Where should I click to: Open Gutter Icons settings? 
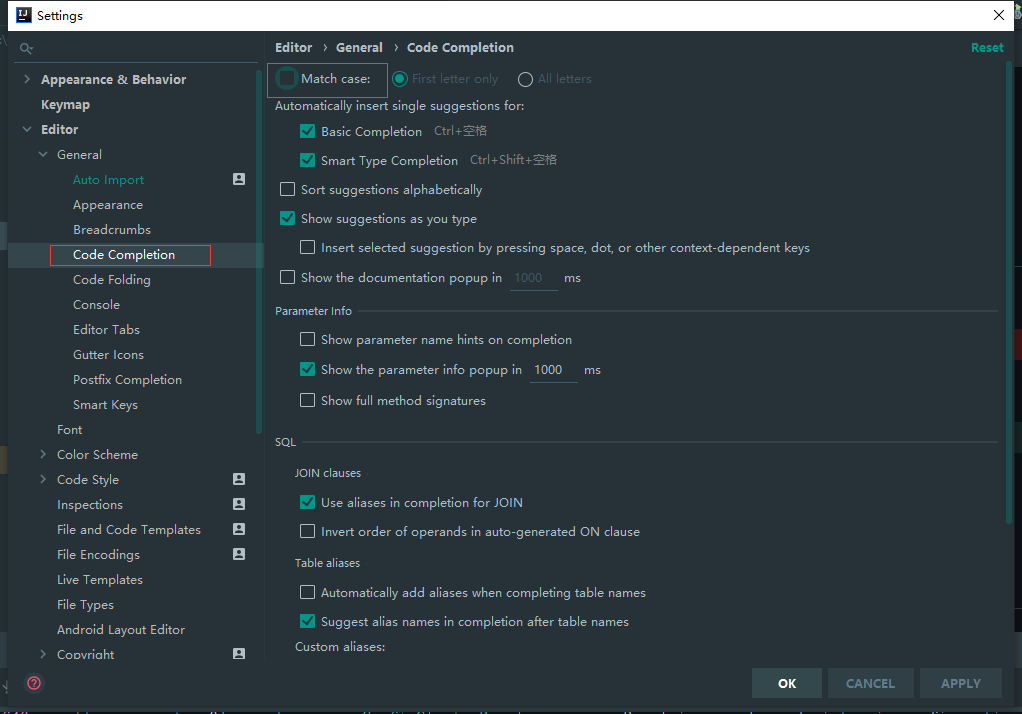[x=108, y=354]
